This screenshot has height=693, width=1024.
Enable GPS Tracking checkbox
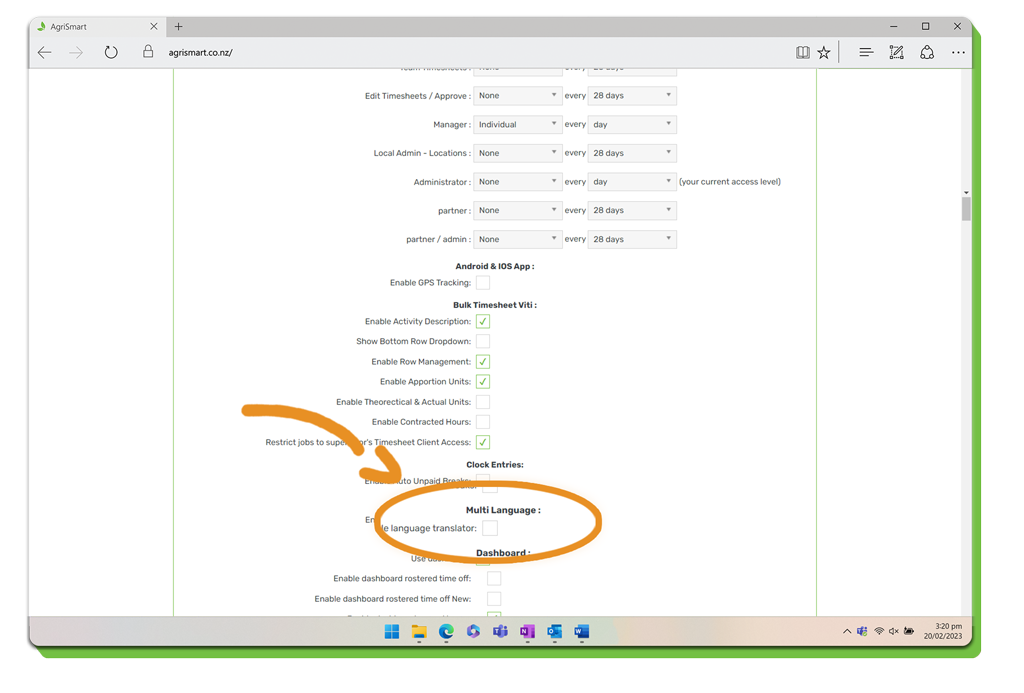(483, 283)
